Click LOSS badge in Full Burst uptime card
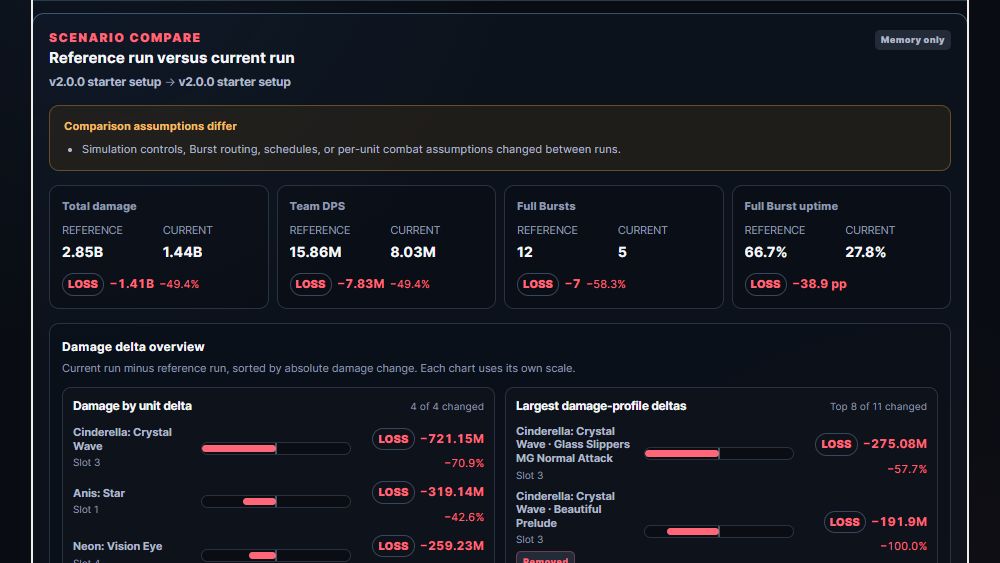1000x563 pixels. pyautogui.click(x=765, y=284)
